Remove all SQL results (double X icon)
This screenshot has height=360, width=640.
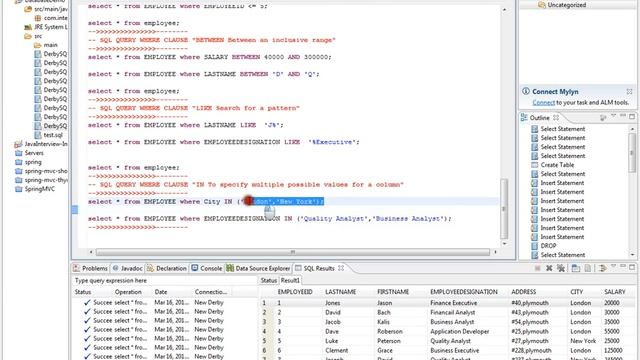tap(561, 268)
